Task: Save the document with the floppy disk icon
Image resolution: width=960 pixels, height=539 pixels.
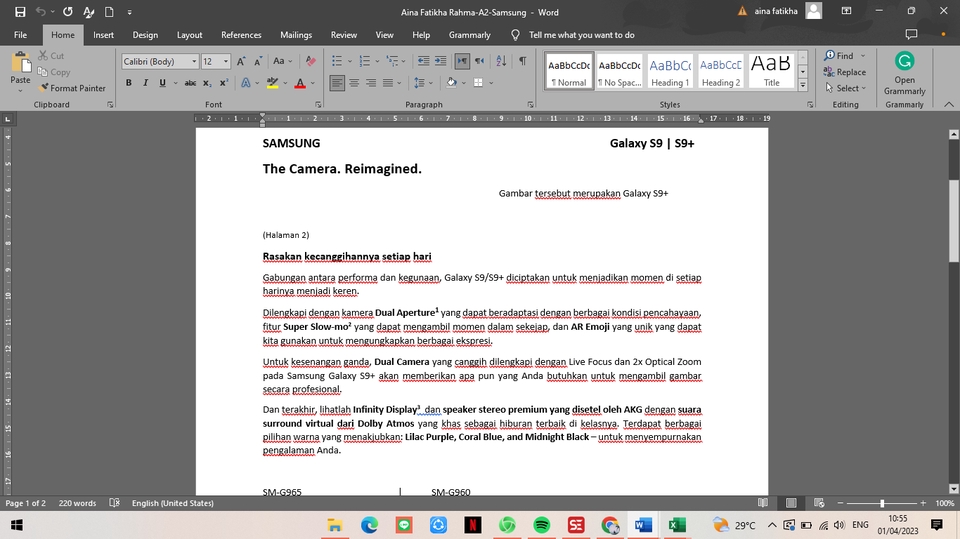Action: point(20,12)
